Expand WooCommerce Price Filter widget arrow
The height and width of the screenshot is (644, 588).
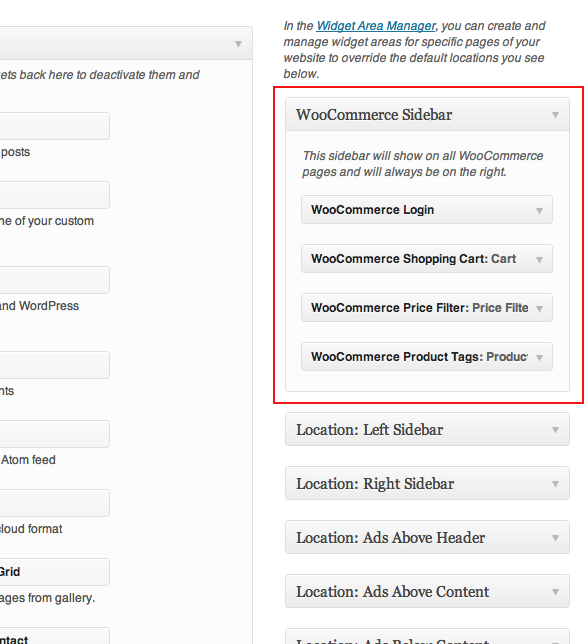tap(539, 308)
